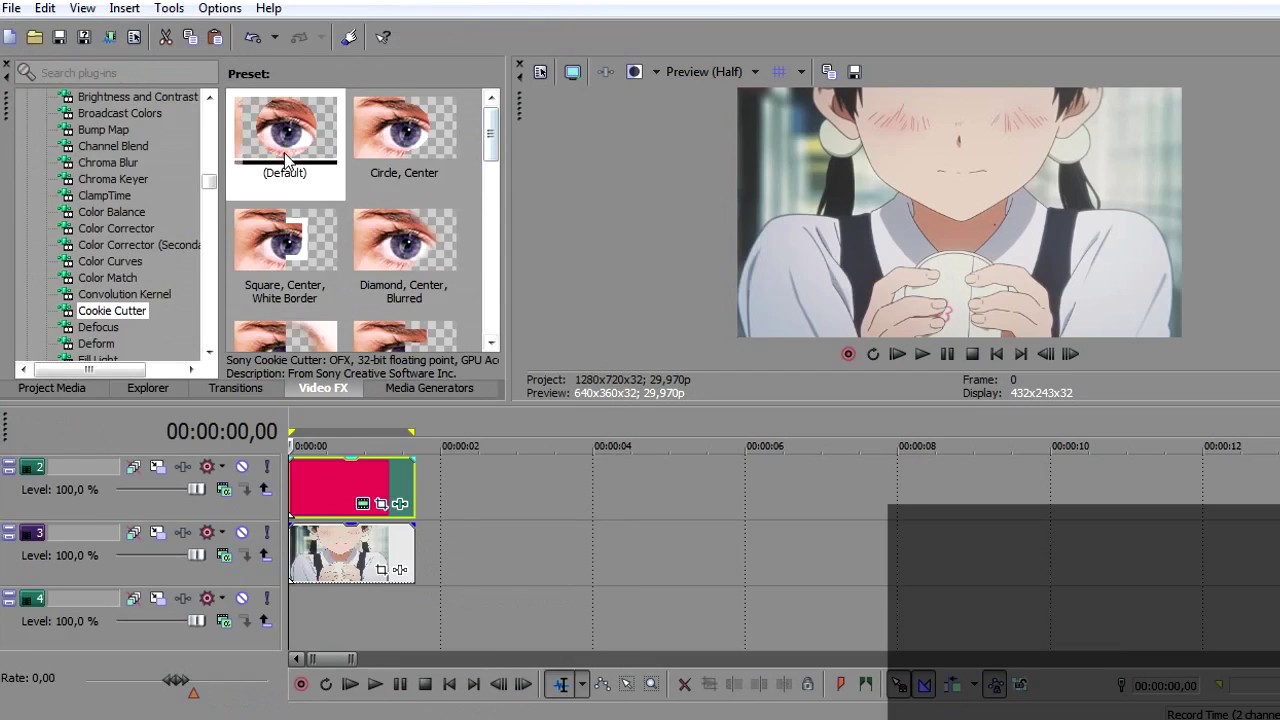1280x720 pixels.
Task: Click the Split Screen View icon in preview
Action: [x=634, y=72]
